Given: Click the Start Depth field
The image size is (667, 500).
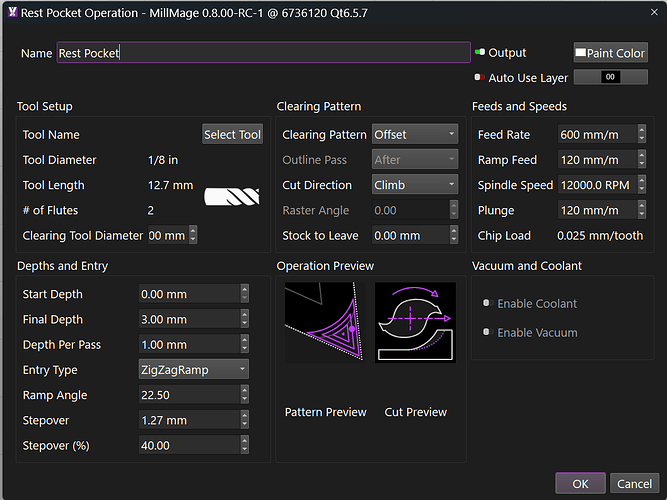Looking at the screenshot, I should (189, 294).
